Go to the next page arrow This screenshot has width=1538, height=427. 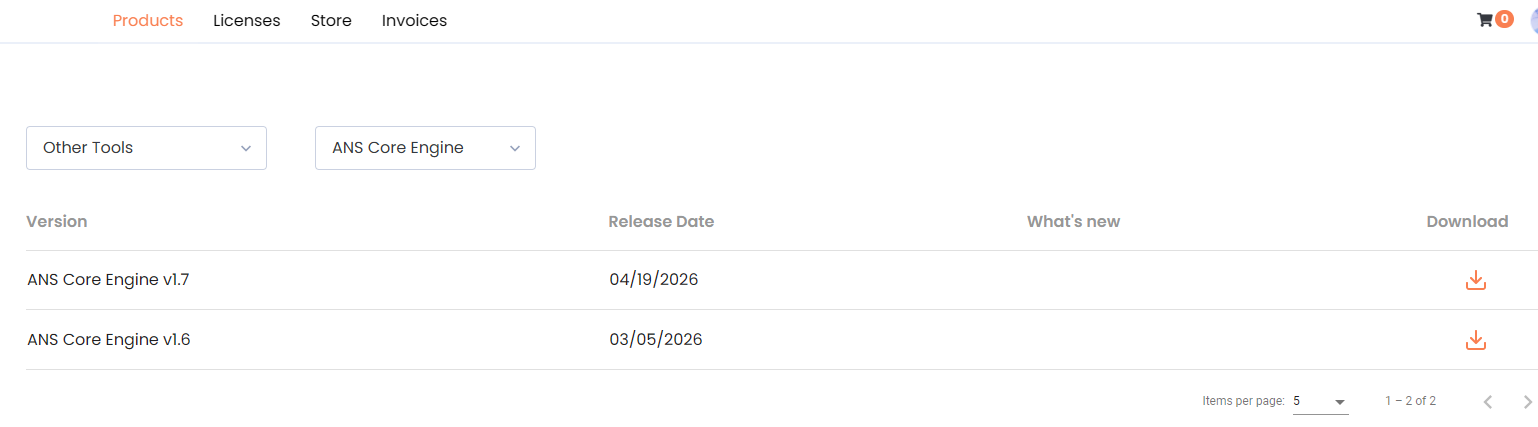[1527, 402]
